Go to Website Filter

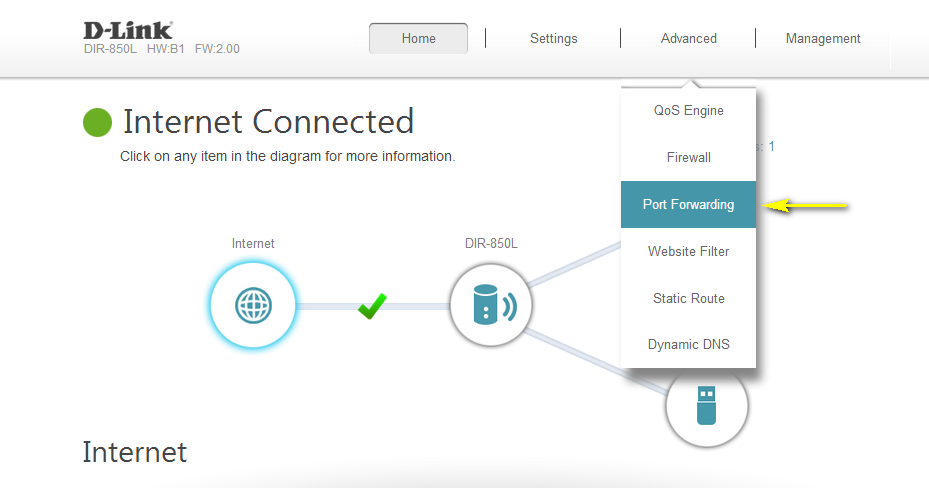point(688,252)
